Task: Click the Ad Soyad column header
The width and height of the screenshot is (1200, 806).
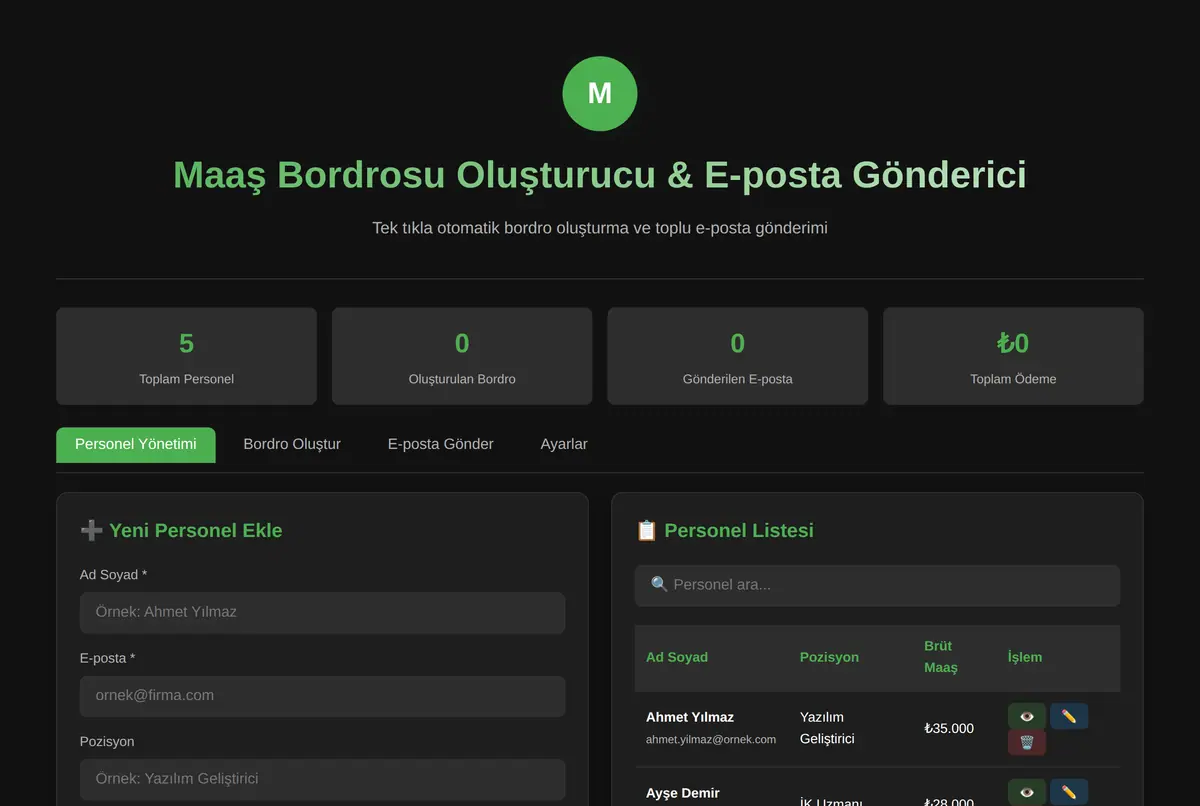Action: (677, 657)
